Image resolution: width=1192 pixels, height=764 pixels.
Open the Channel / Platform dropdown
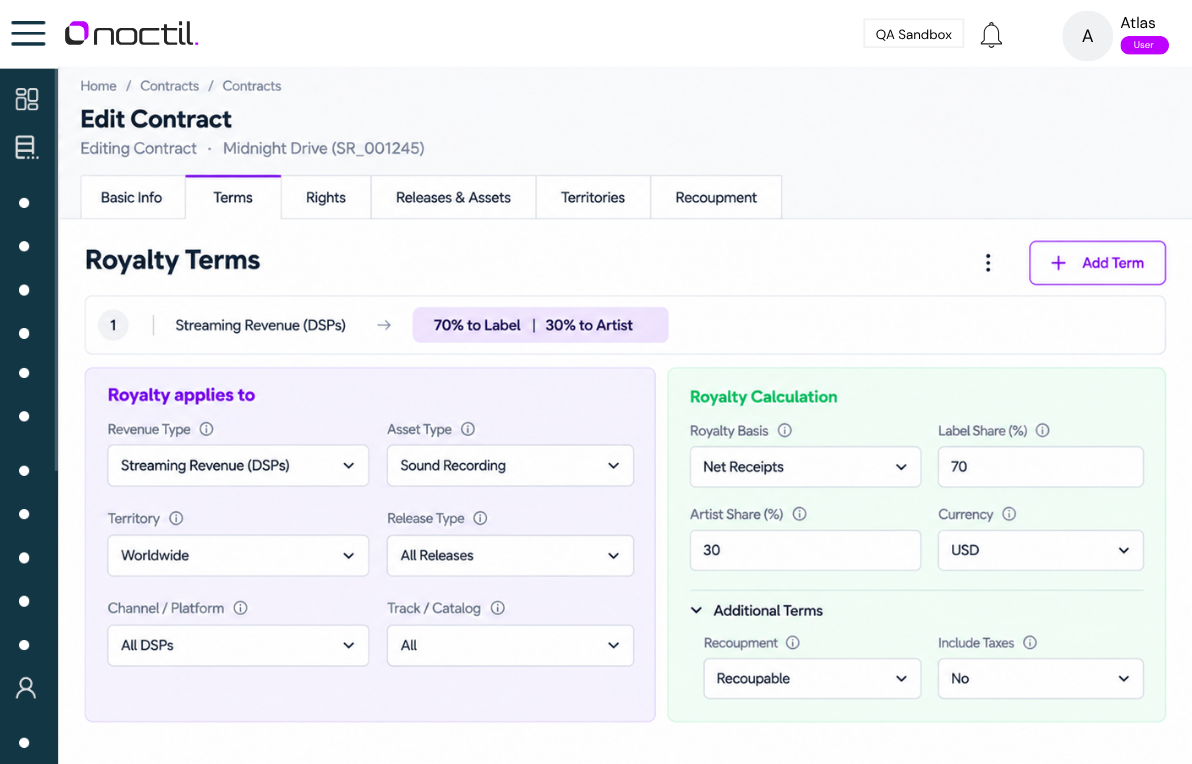tap(238, 645)
